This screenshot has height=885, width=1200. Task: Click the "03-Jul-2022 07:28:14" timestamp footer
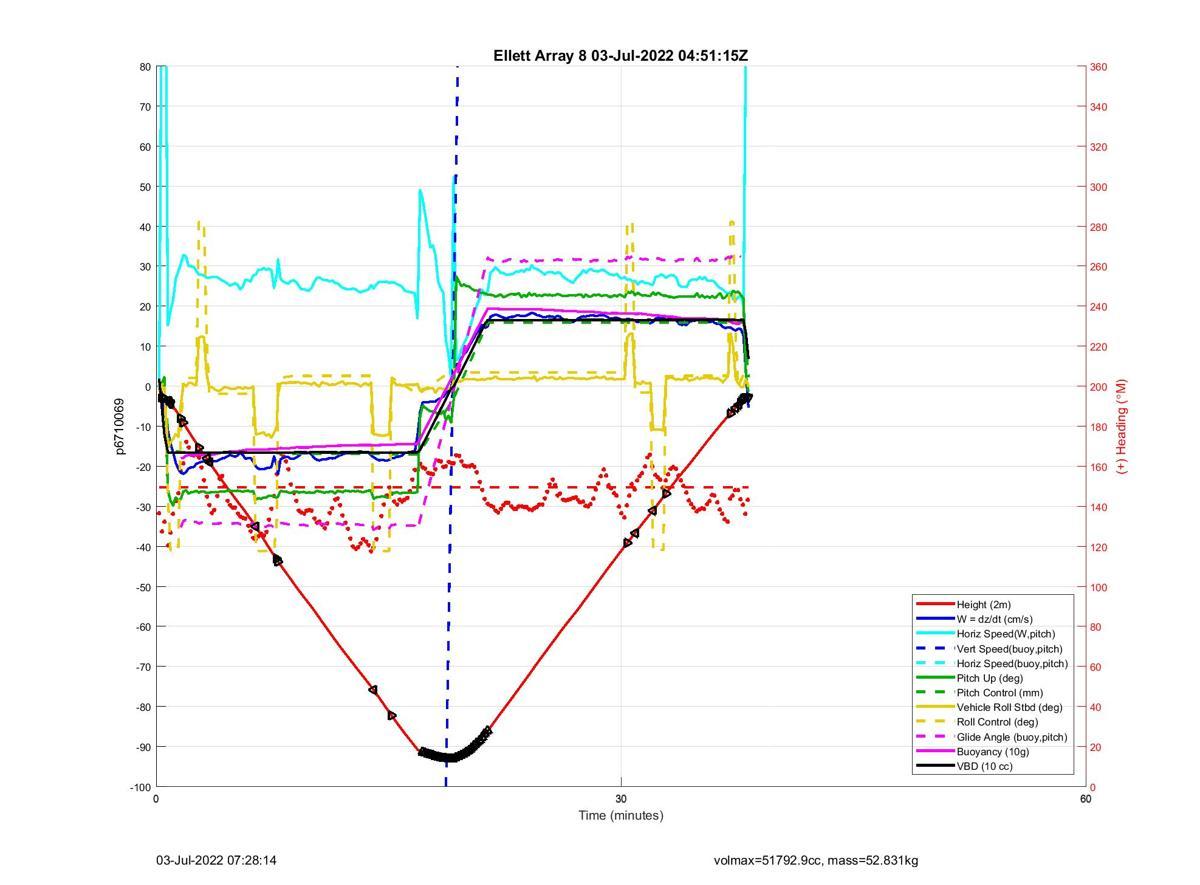[x=216, y=860]
